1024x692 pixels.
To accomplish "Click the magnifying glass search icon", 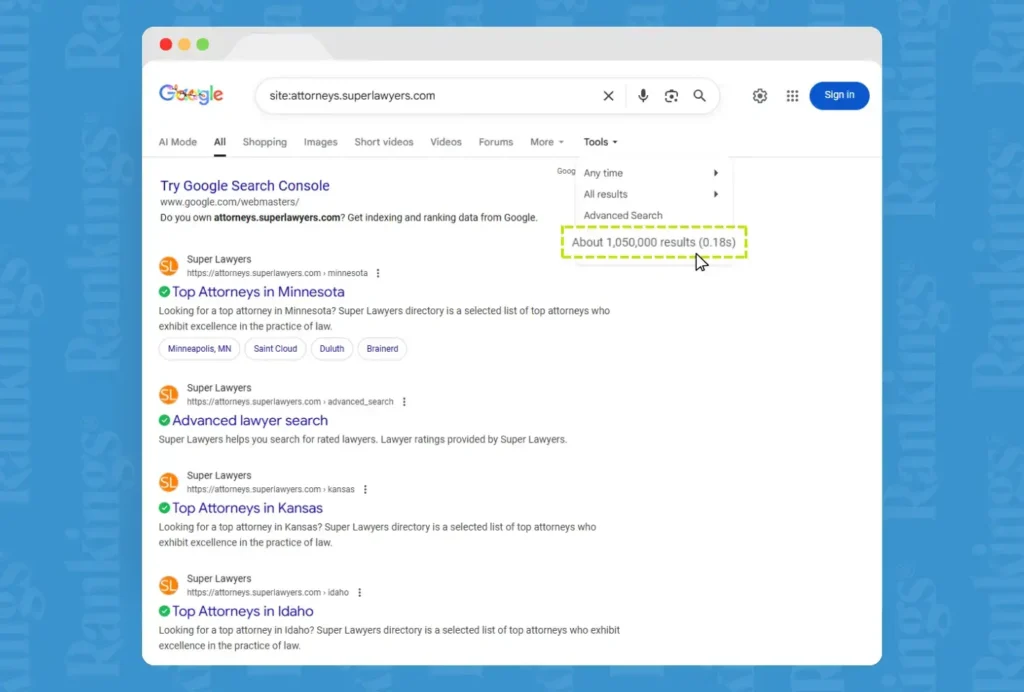I will tap(699, 96).
